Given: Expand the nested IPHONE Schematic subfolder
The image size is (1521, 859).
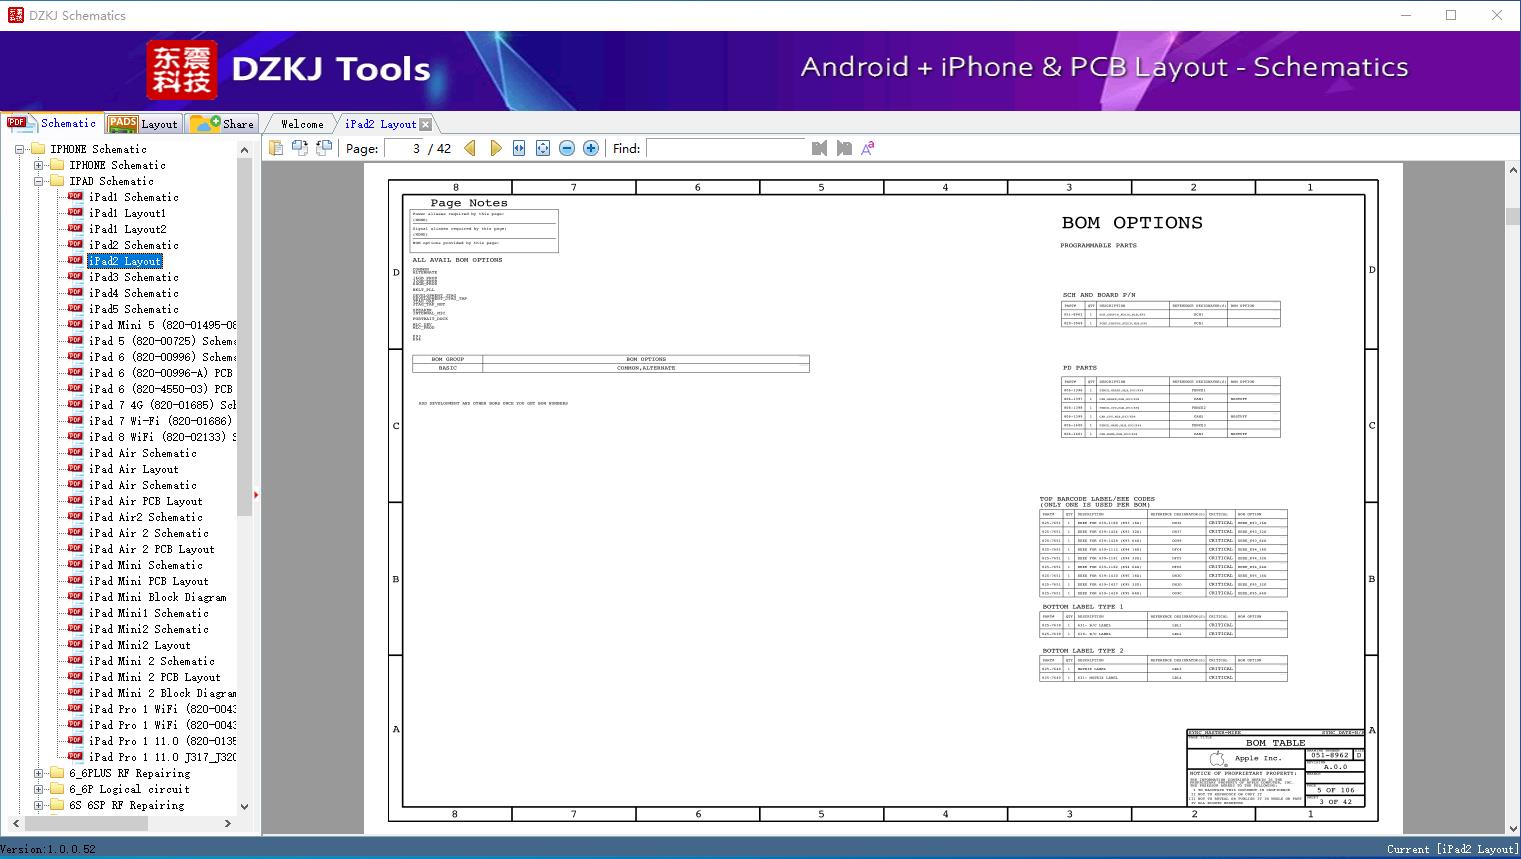Looking at the screenshot, I should tap(39, 165).
